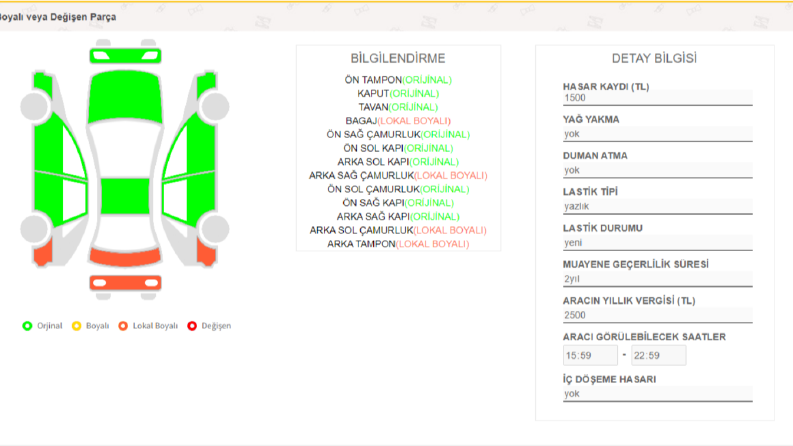Click the yellow Boyalı legend circle
This screenshot has width=793, height=446.
76,326
